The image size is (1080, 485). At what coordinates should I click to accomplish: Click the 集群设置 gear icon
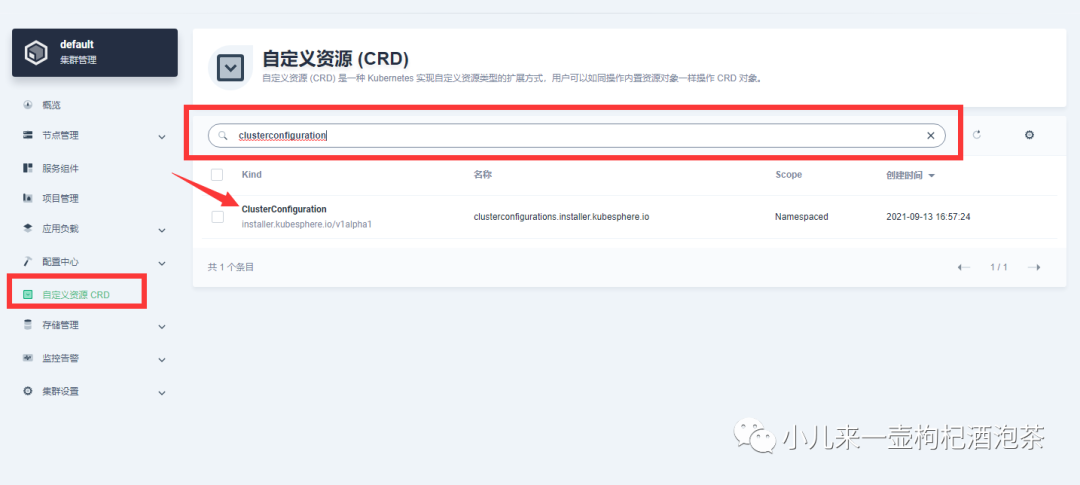28,391
